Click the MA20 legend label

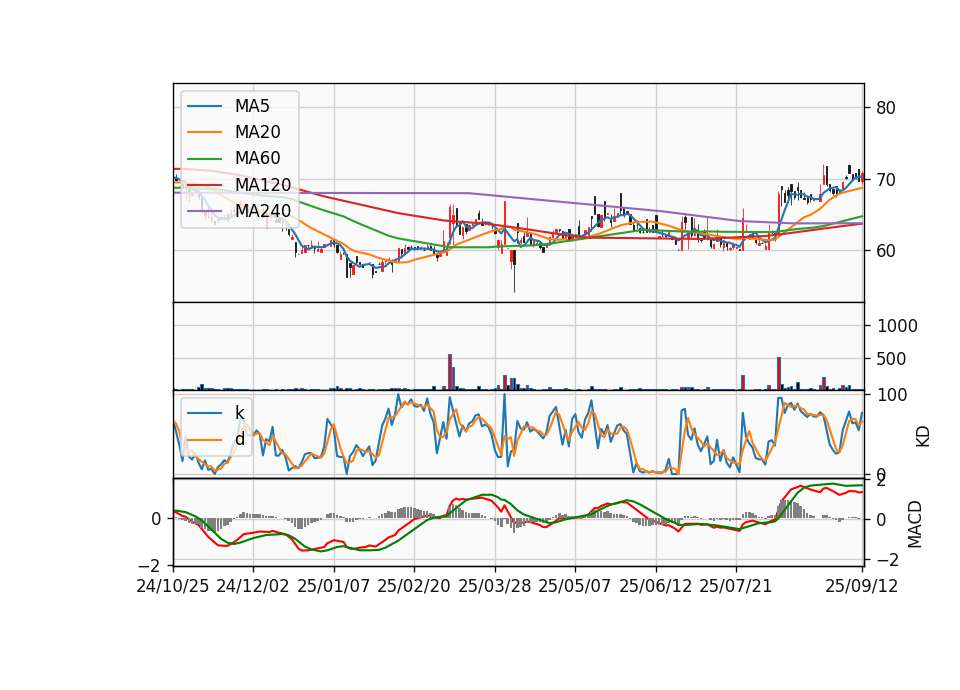pos(257,132)
